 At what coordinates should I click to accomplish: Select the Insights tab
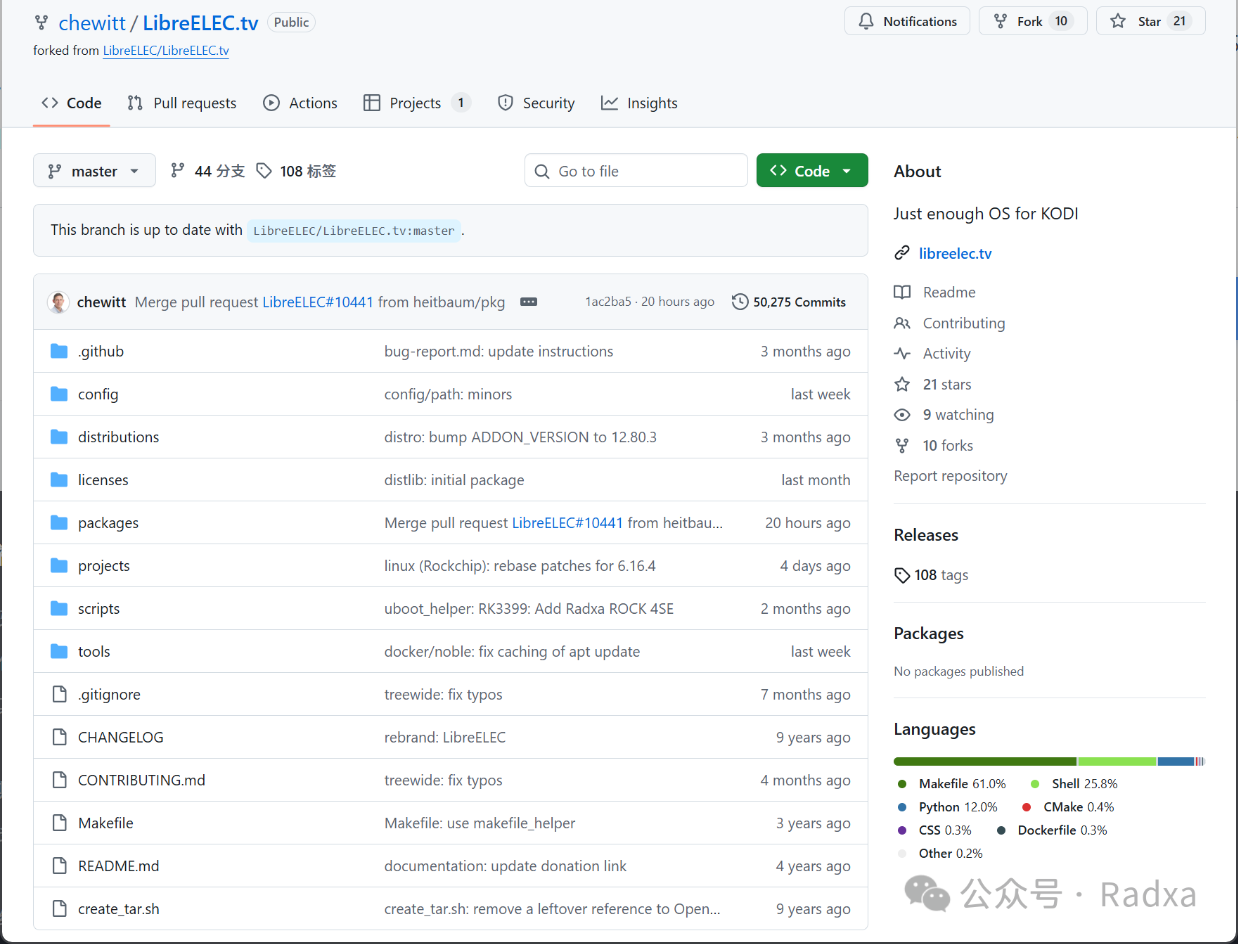639,103
